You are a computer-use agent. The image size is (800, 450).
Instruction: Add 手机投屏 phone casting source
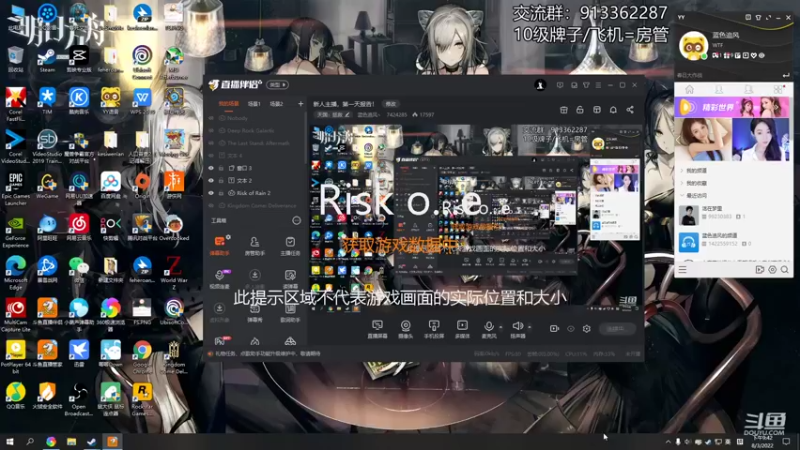click(434, 329)
